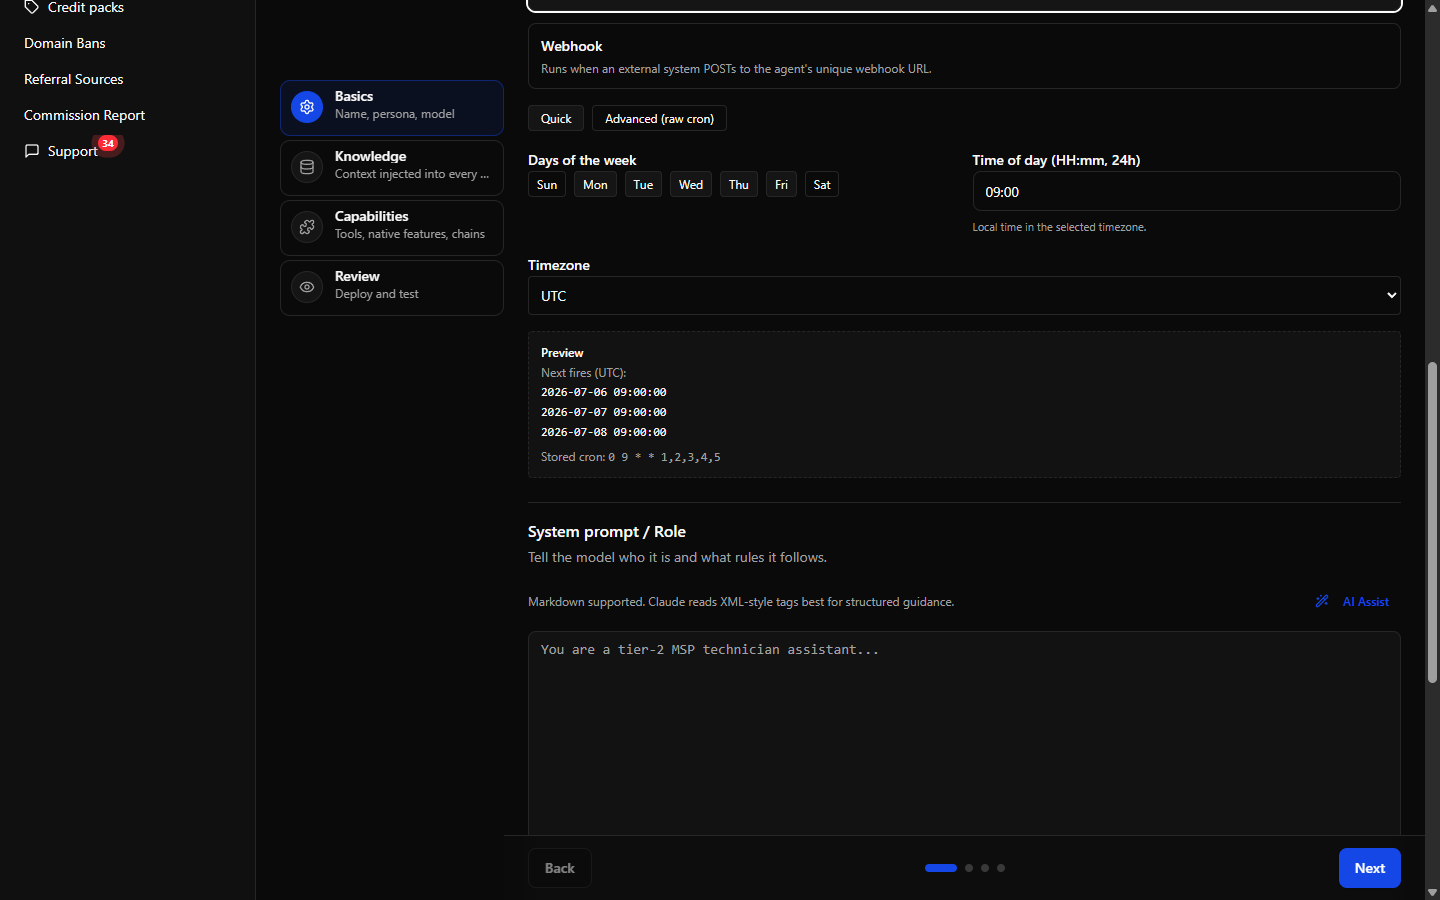Toggle Sat day of week

822,184
